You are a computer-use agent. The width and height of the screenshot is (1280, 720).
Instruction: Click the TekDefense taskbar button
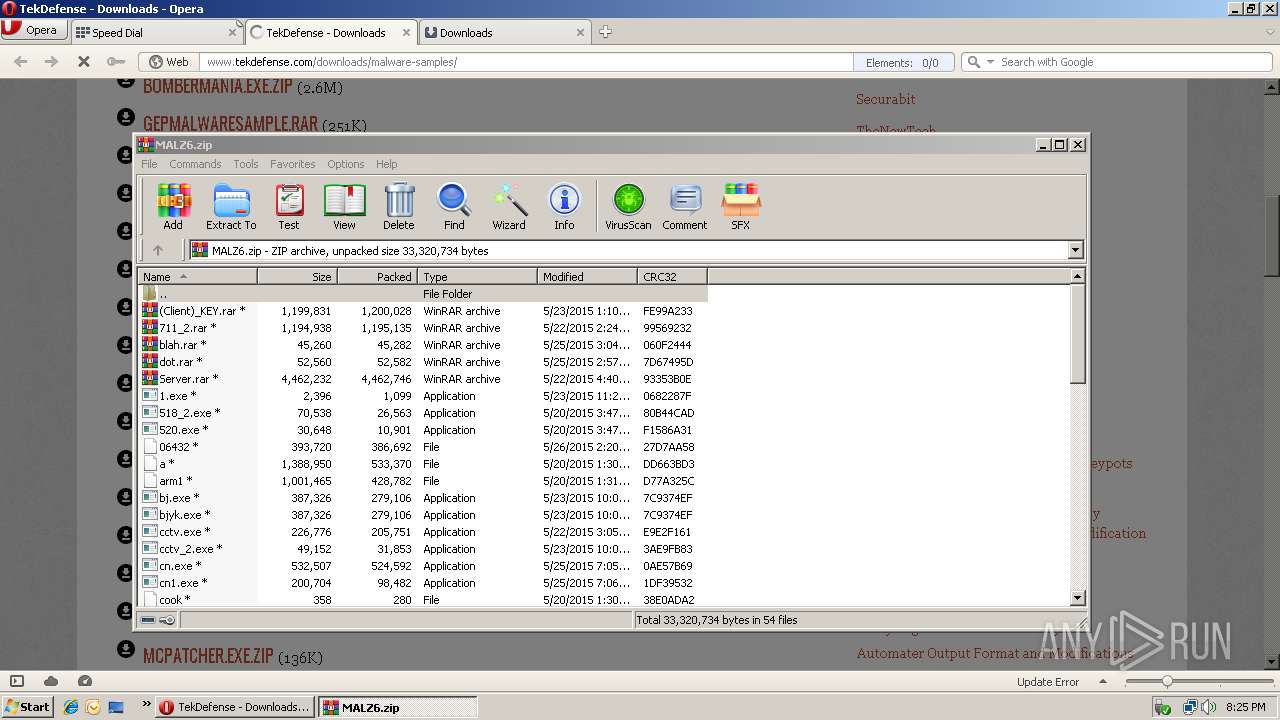point(236,707)
